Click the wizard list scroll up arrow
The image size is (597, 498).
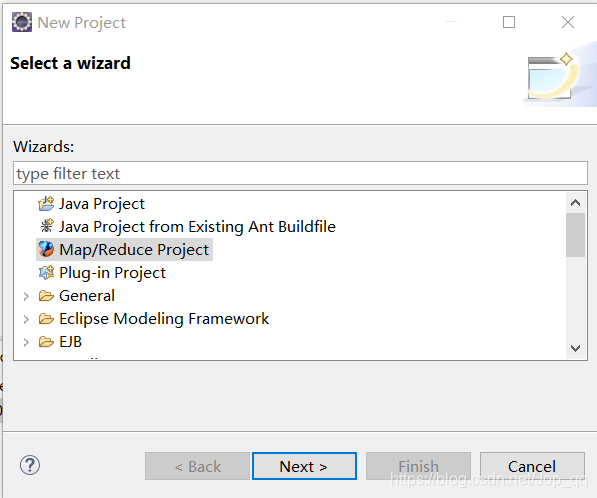(x=575, y=203)
